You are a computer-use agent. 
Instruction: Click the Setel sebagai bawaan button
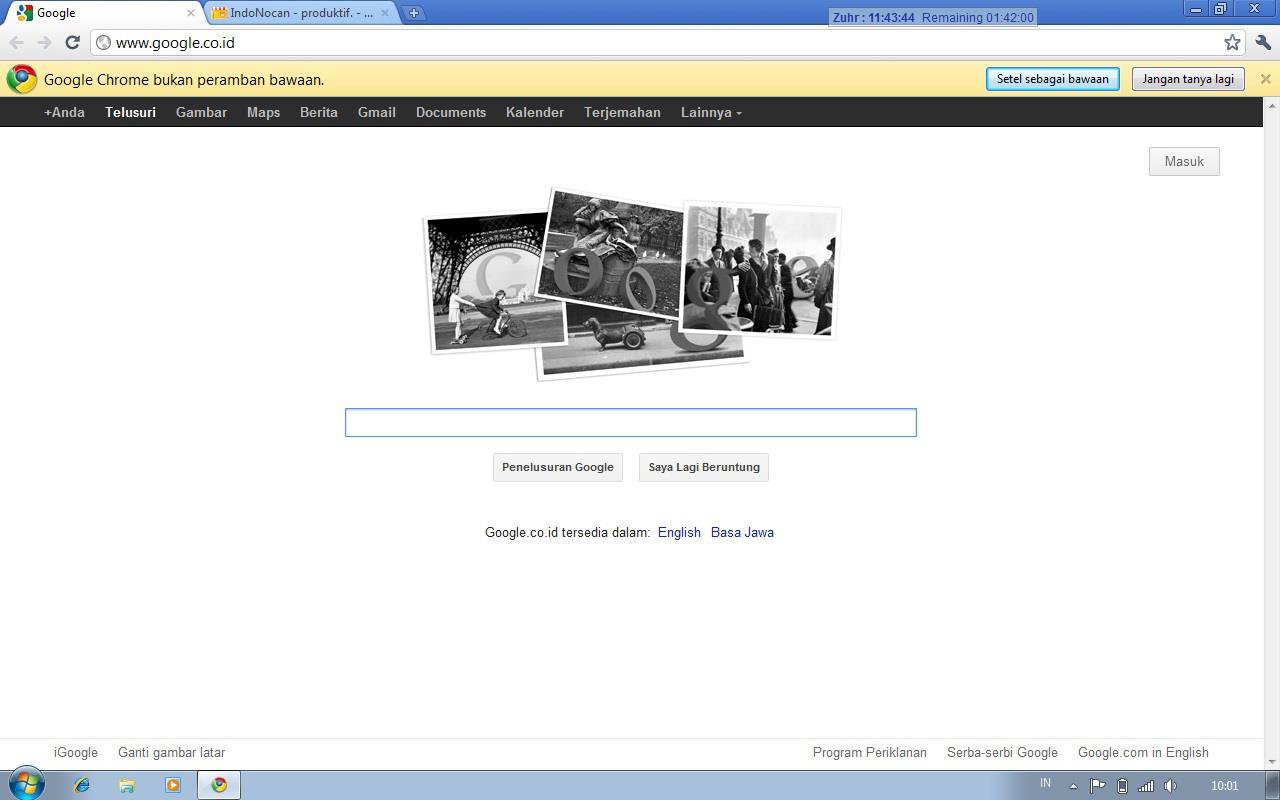click(1052, 79)
